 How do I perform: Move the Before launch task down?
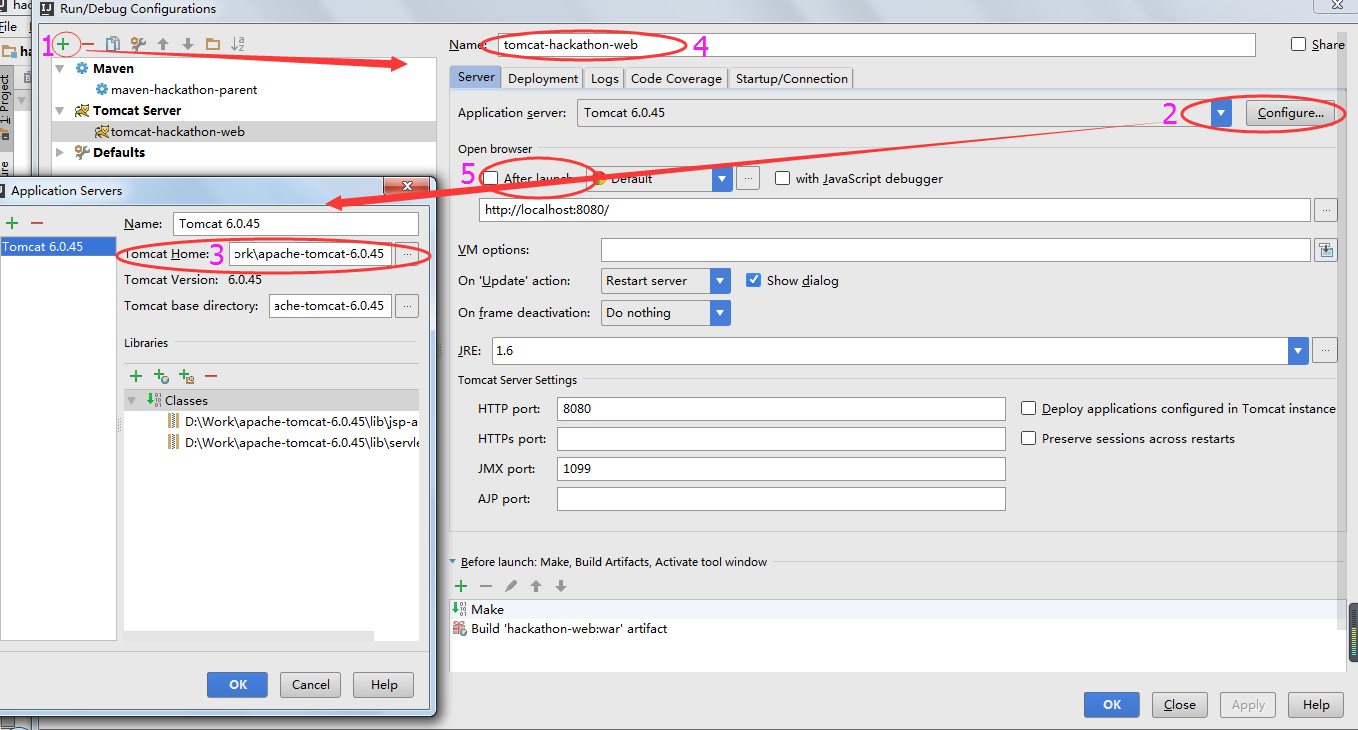pos(561,586)
